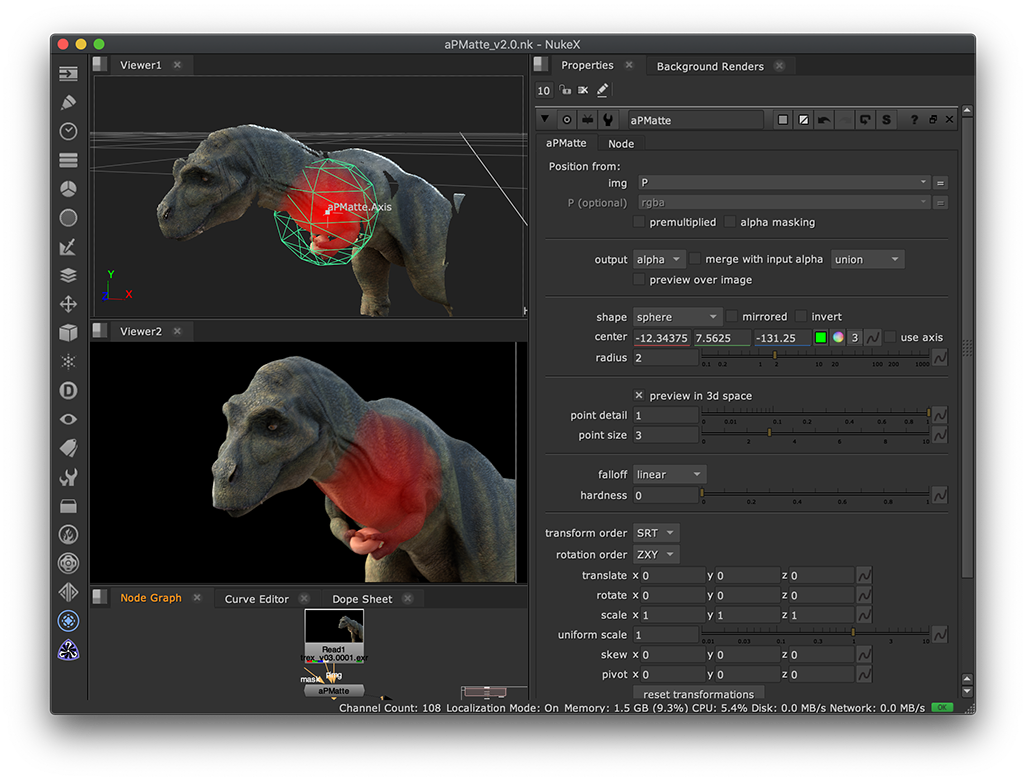1026x781 pixels.
Task: Select the aPMatte node in Node Graph
Action: 333,690
